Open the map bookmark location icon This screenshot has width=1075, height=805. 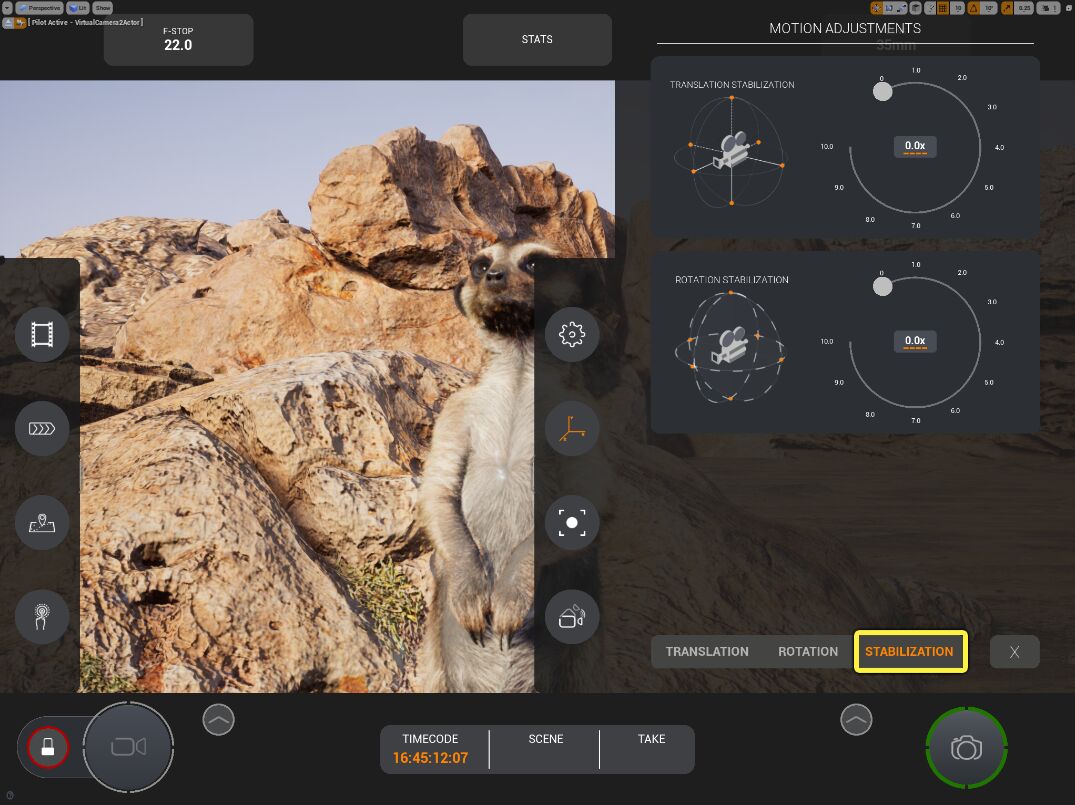pos(42,523)
